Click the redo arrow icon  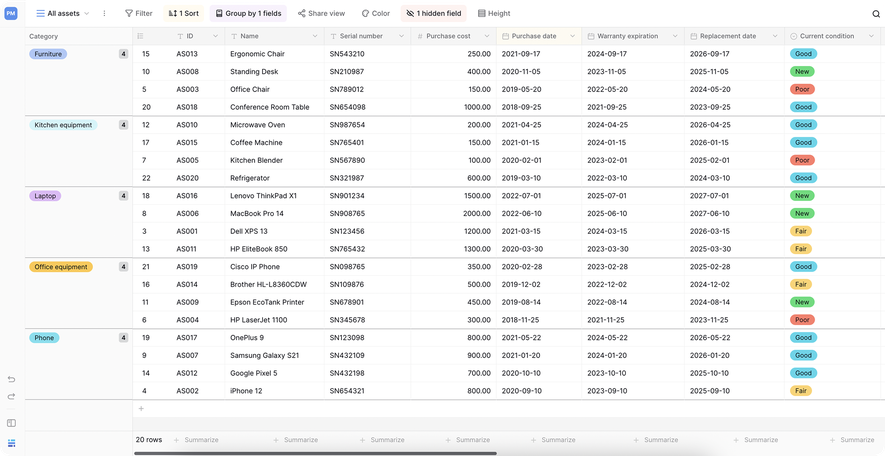coord(11,397)
